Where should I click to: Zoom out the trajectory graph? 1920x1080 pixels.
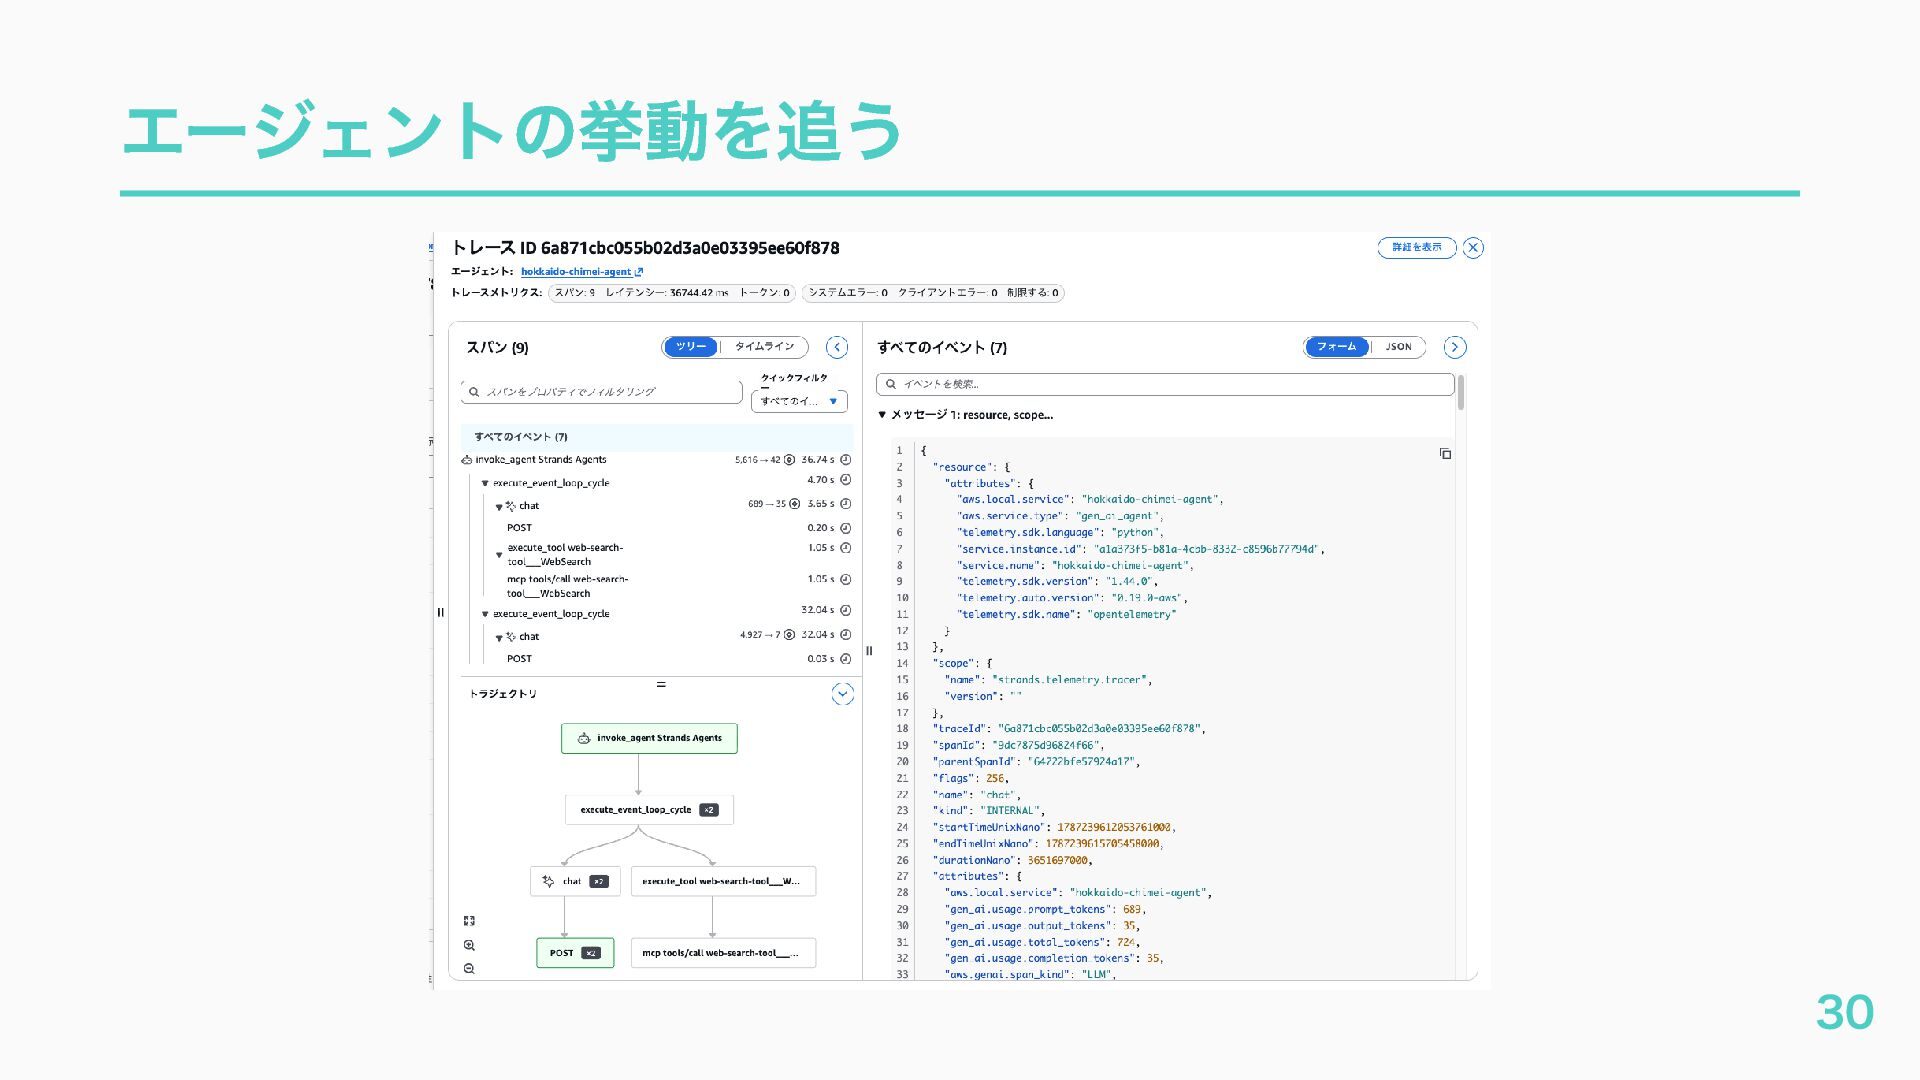click(469, 969)
